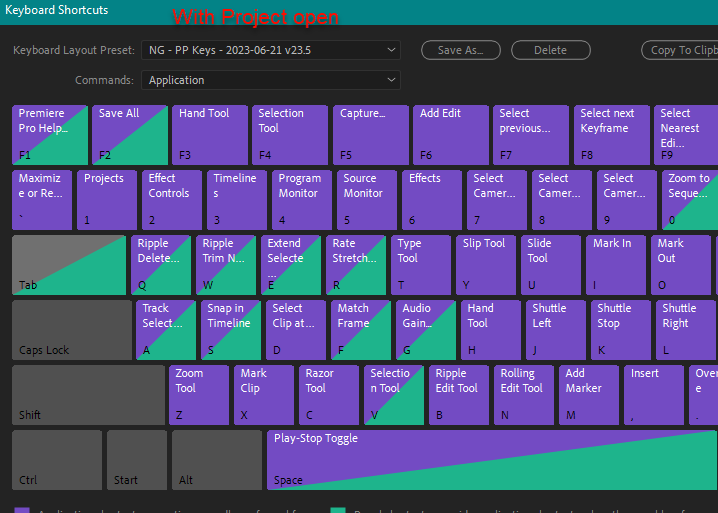Click the 3 key Timelines
The height and width of the screenshot is (513, 718).
pyautogui.click(x=237, y=200)
